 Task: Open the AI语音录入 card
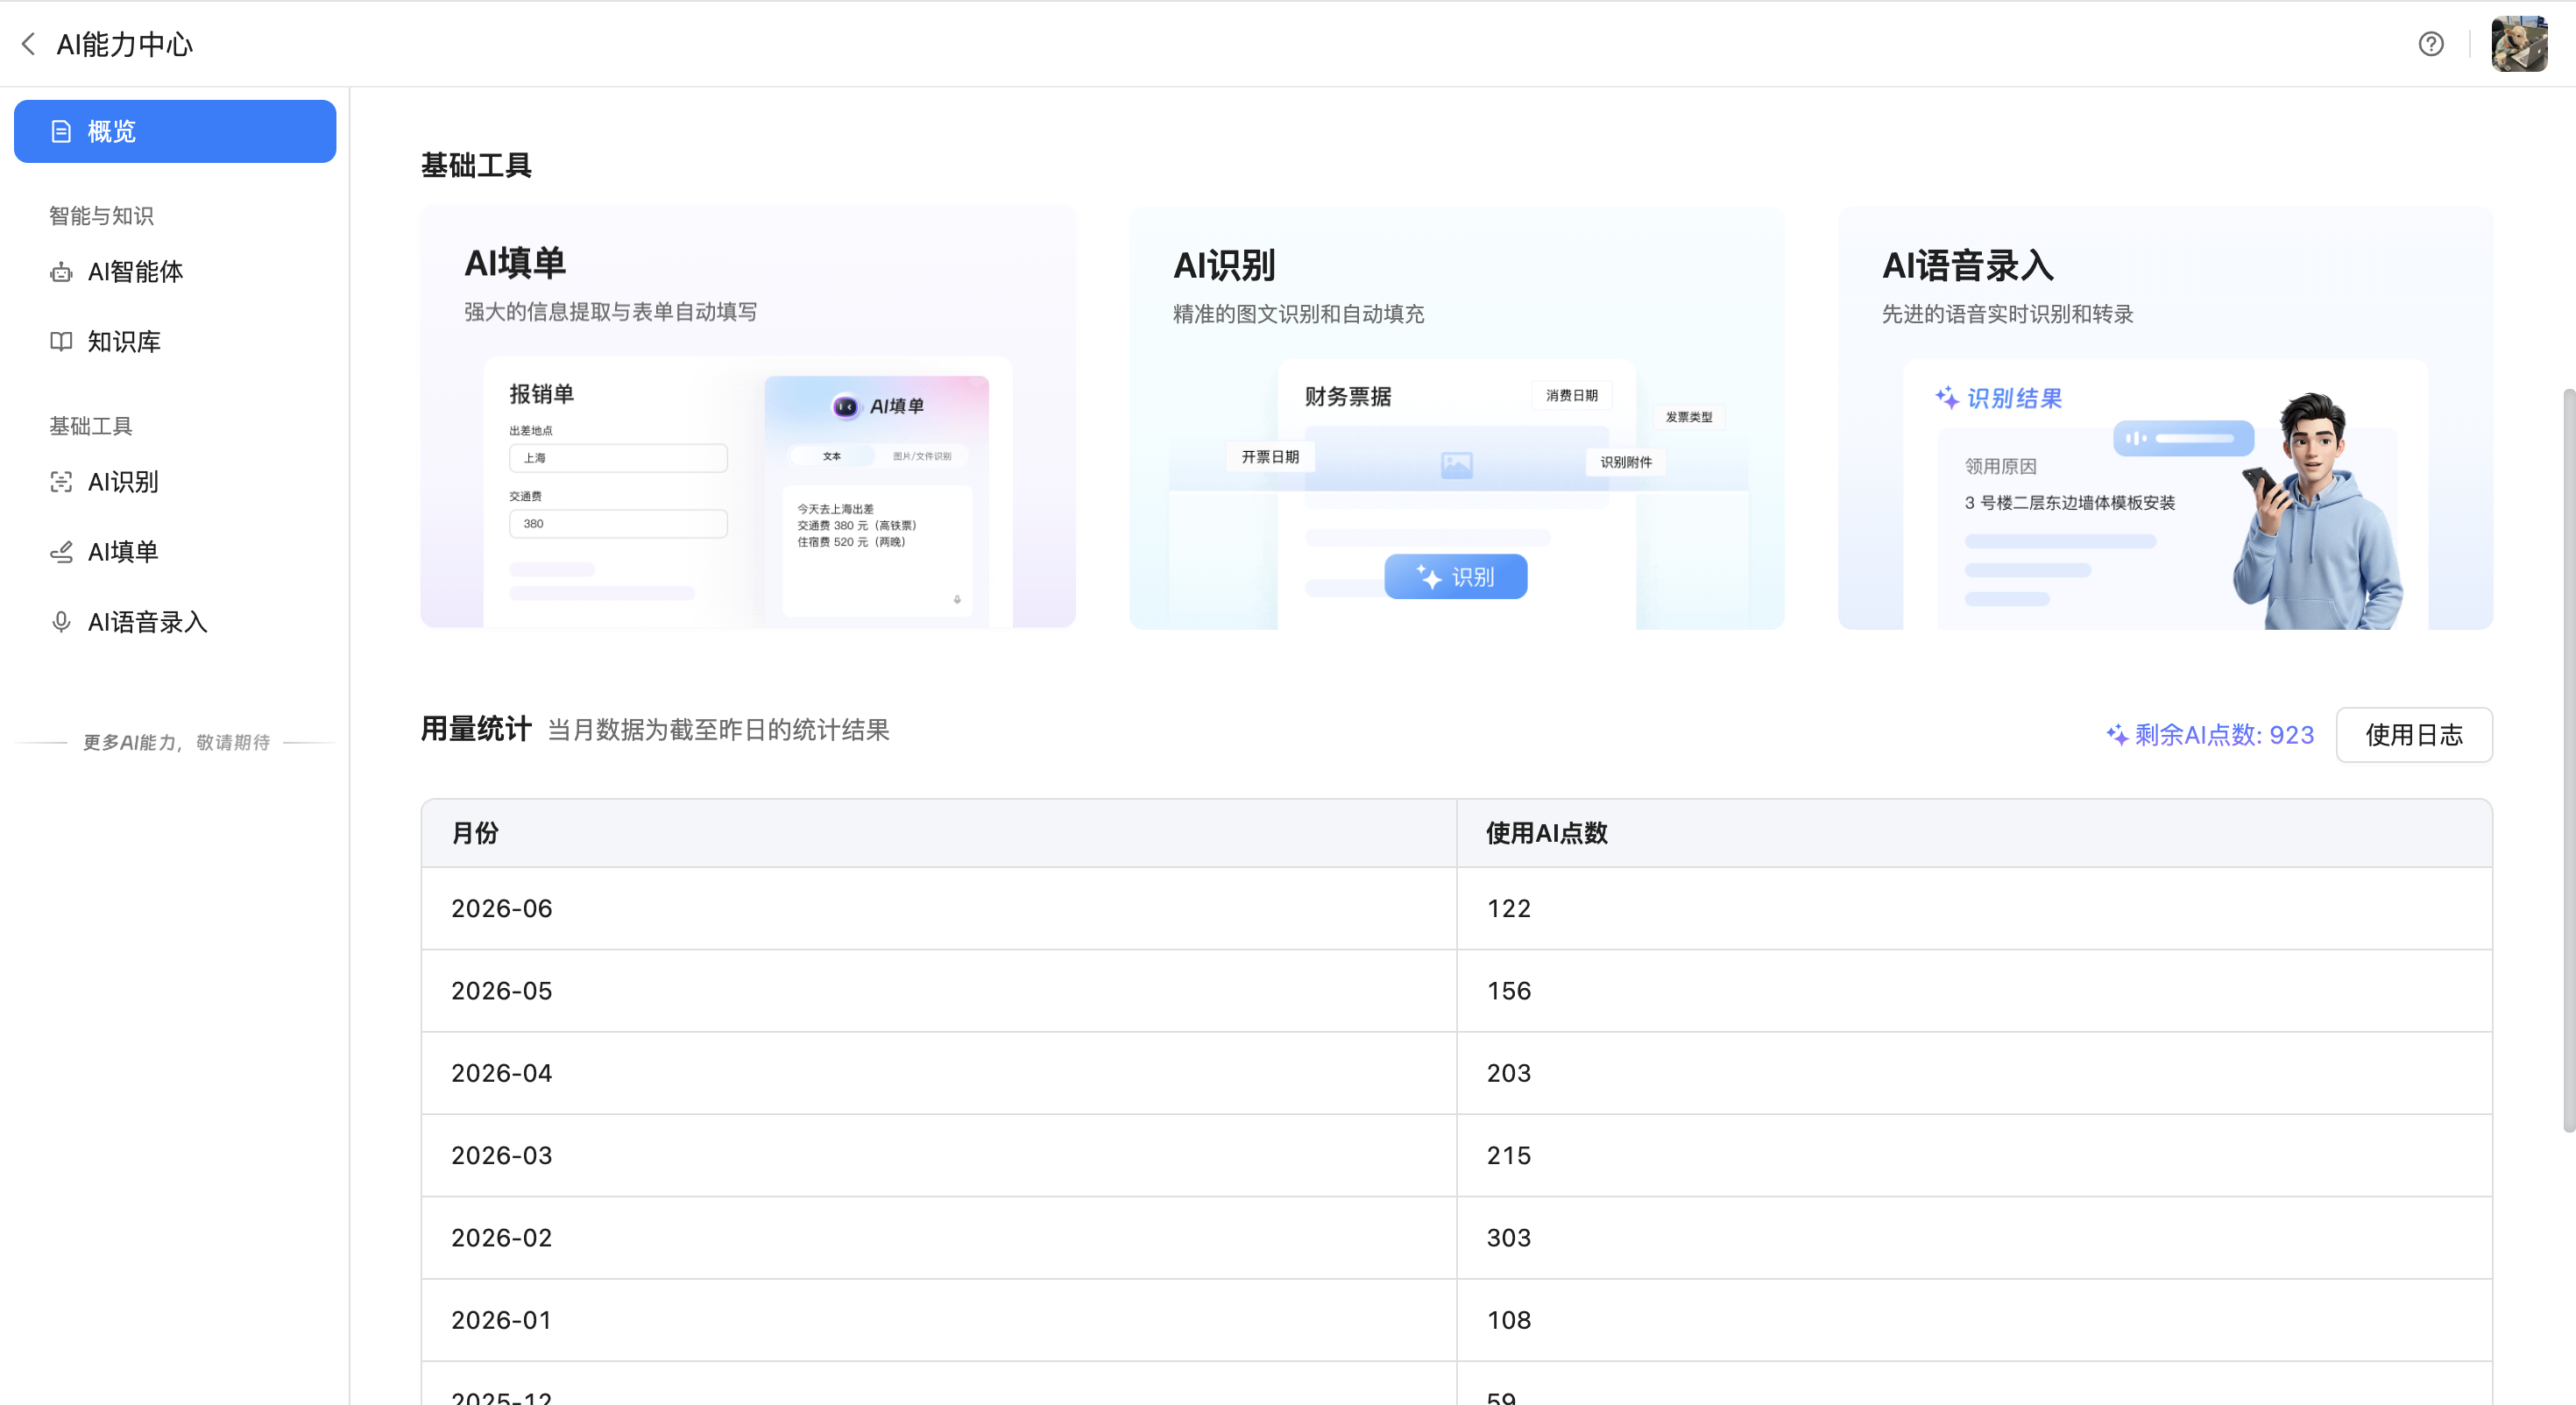click(x=2165, y=418)
